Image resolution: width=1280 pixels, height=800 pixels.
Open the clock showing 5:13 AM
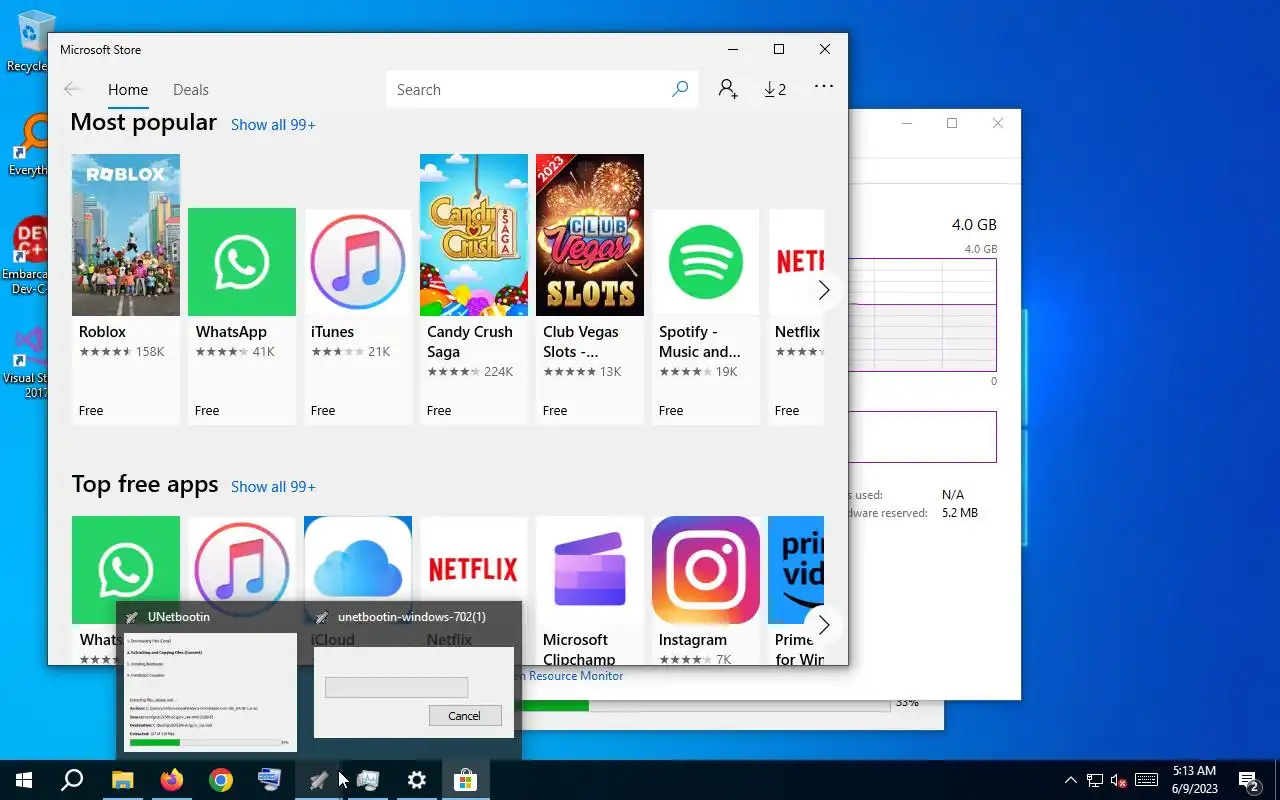(x=1192, y=780)
